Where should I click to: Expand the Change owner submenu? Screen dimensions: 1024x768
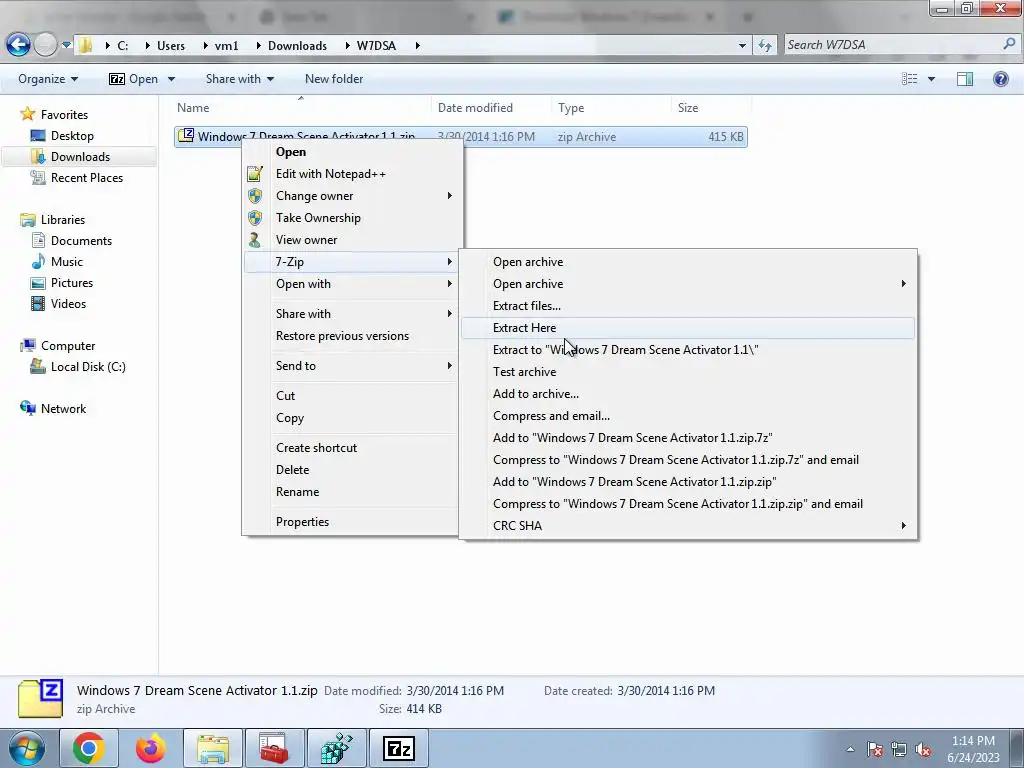(351, 196)
